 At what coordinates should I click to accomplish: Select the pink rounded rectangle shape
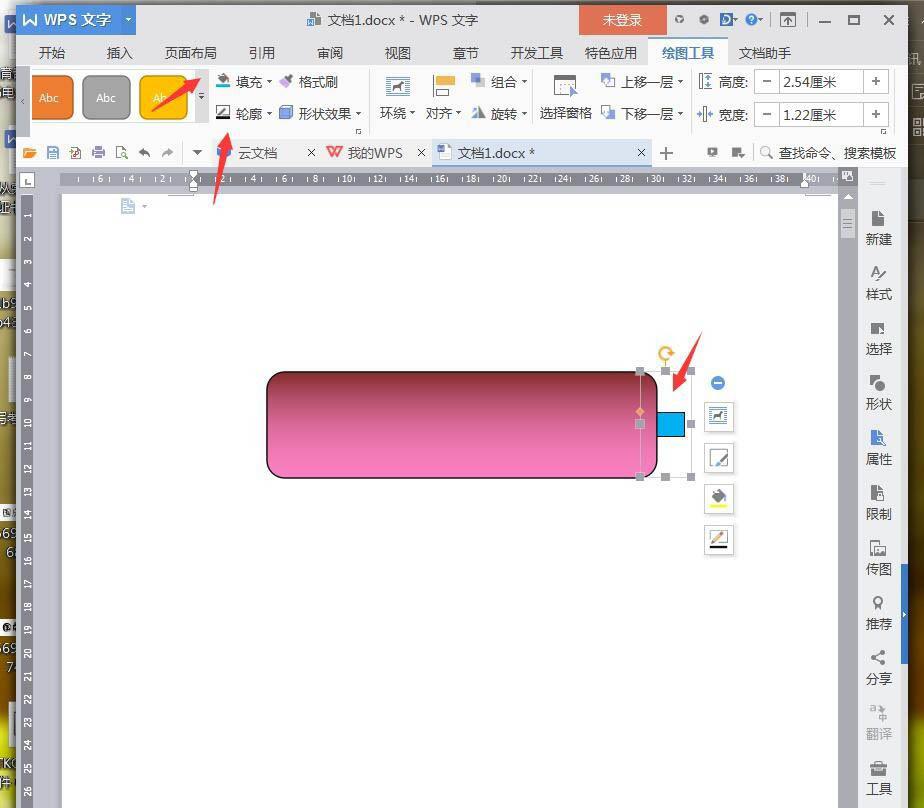[x=461, y=424]
